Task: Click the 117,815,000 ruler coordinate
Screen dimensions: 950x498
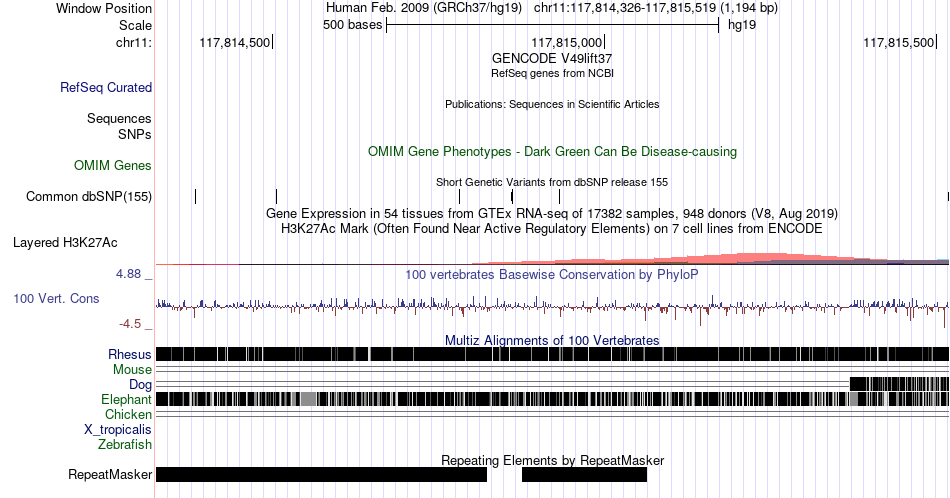Action: click(x=566, y=42)
